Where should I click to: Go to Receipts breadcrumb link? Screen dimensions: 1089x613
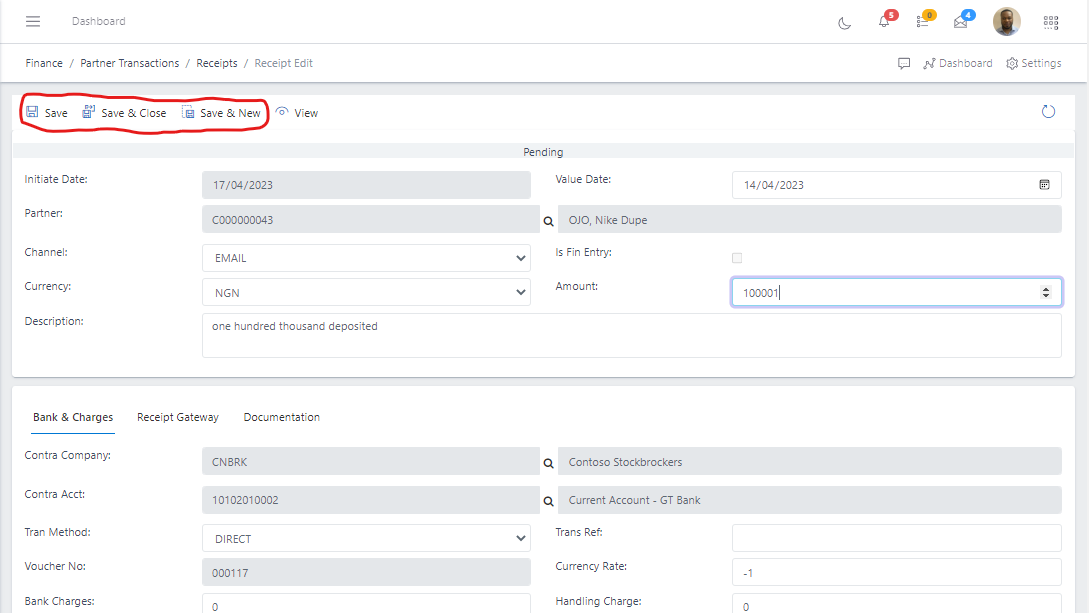[217, 63]
